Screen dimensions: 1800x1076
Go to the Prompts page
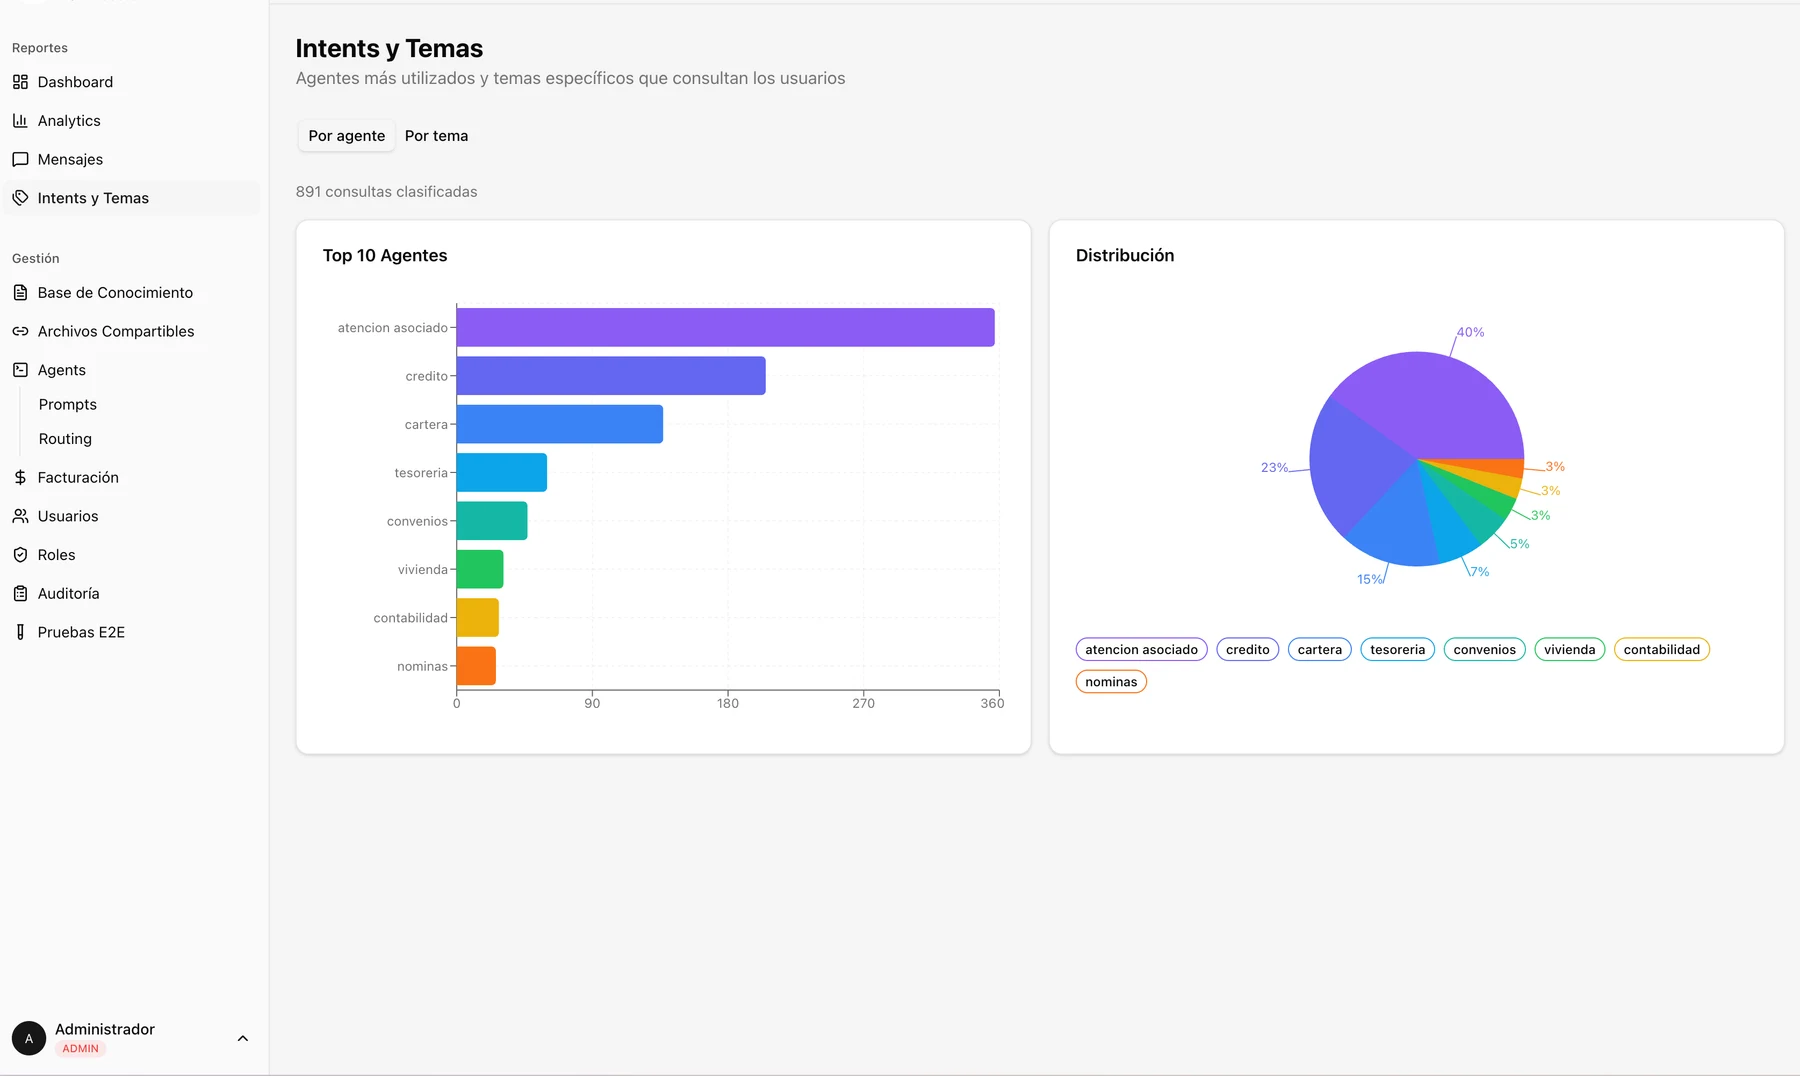[x=68, y=404]
